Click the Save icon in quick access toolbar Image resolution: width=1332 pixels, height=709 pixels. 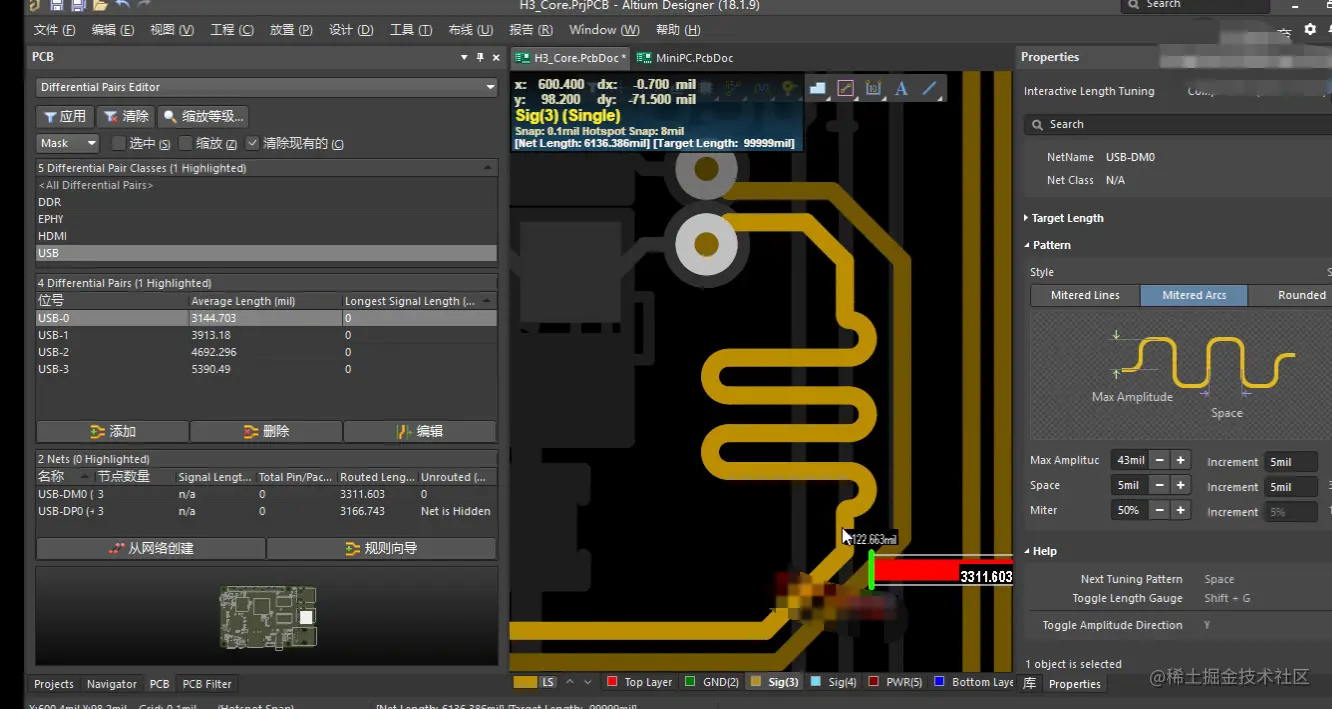57,4
